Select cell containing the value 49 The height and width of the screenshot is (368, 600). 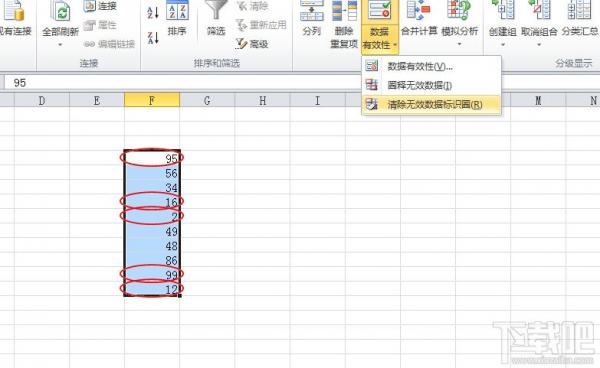pyautogui.click(x=152, y=231)
